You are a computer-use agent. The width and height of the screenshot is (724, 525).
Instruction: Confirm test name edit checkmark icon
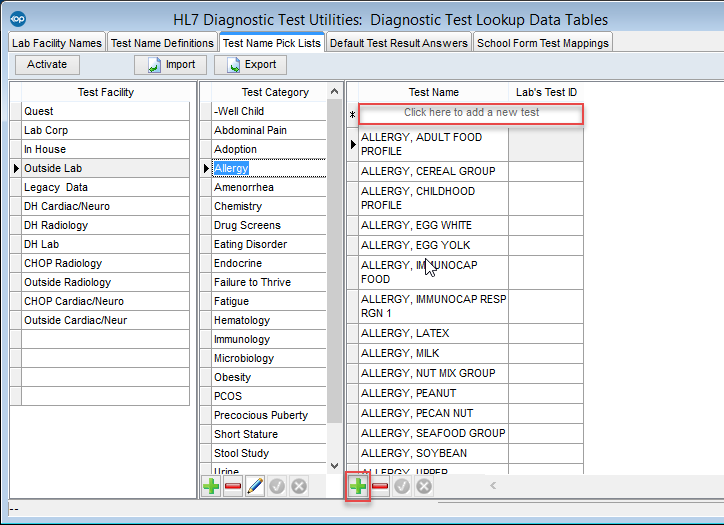pos(402,486)
